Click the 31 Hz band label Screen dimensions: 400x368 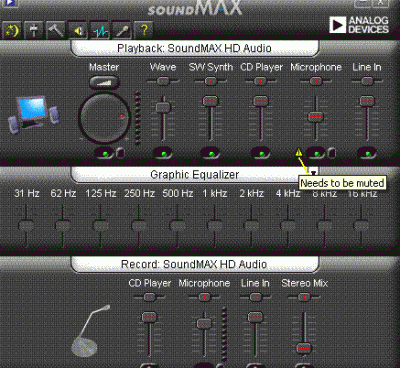coord(27,193)
